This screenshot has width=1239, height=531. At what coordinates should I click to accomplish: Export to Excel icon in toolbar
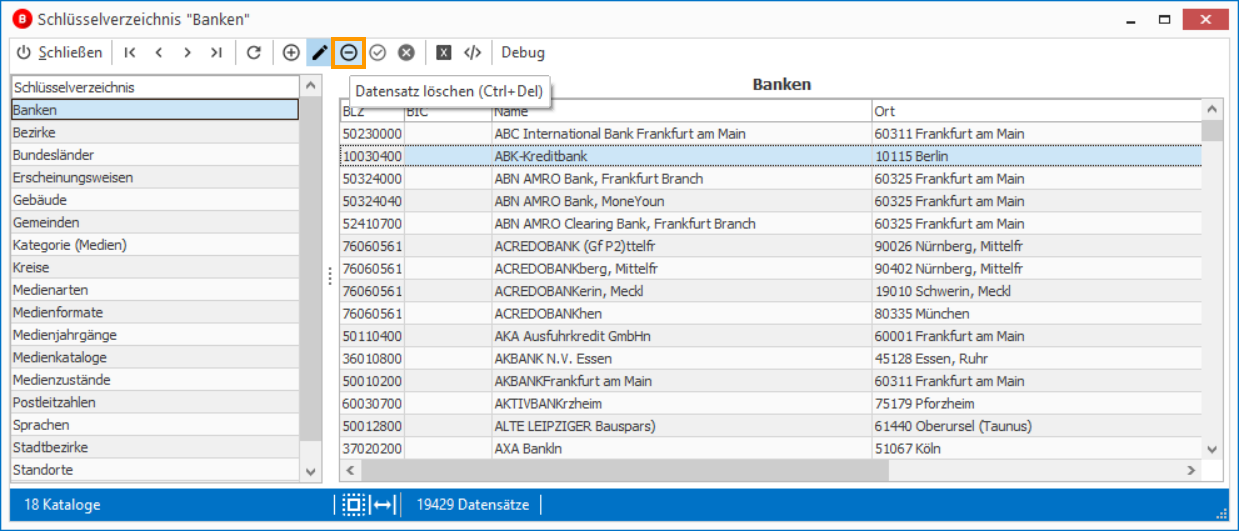tap(444, 53)
